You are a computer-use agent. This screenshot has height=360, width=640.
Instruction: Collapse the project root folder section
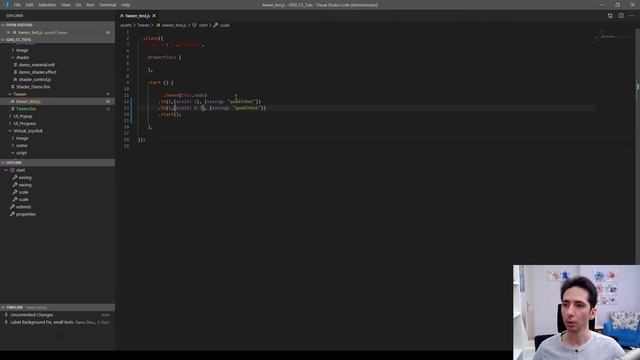pos(57,40)
